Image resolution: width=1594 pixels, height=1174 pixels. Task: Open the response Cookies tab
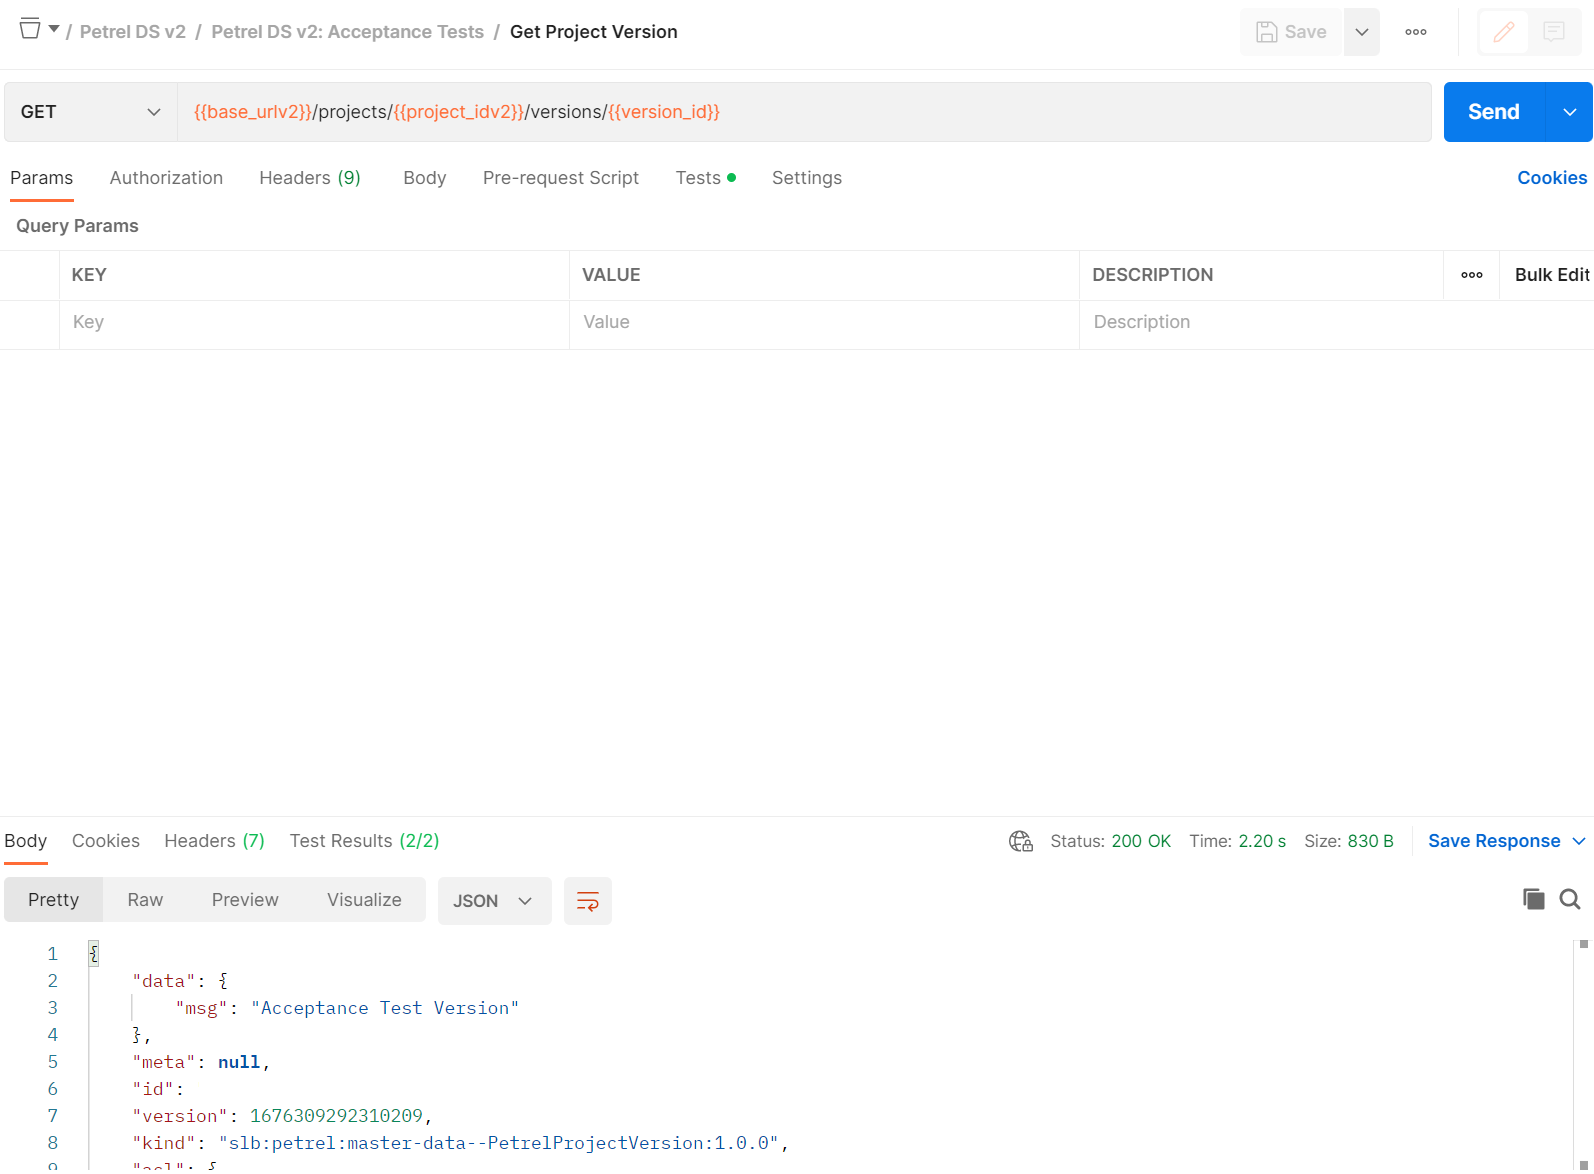[106, 841]
